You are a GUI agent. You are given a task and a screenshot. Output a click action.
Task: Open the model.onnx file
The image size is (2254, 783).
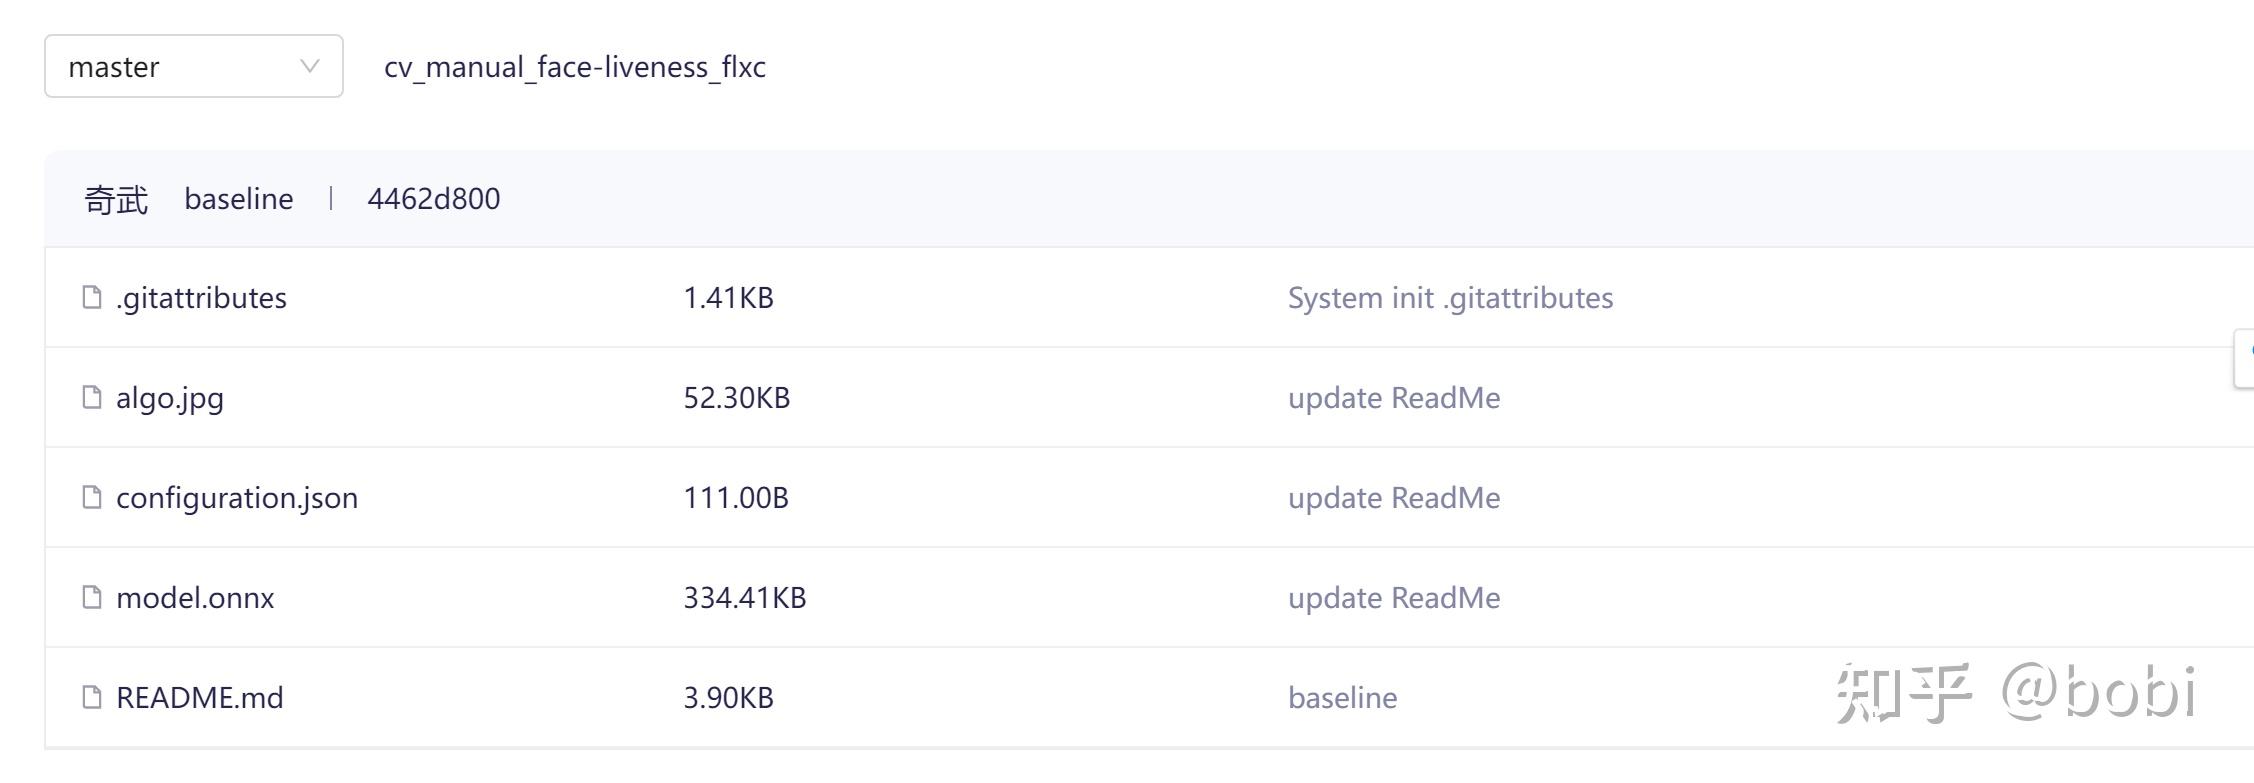(x=195, y=598)
